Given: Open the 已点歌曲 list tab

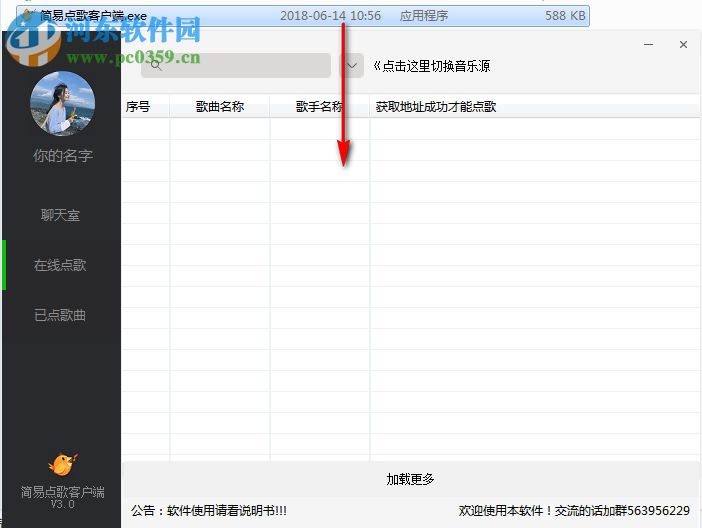Looking at the screenshot, I should coord(60,315).
